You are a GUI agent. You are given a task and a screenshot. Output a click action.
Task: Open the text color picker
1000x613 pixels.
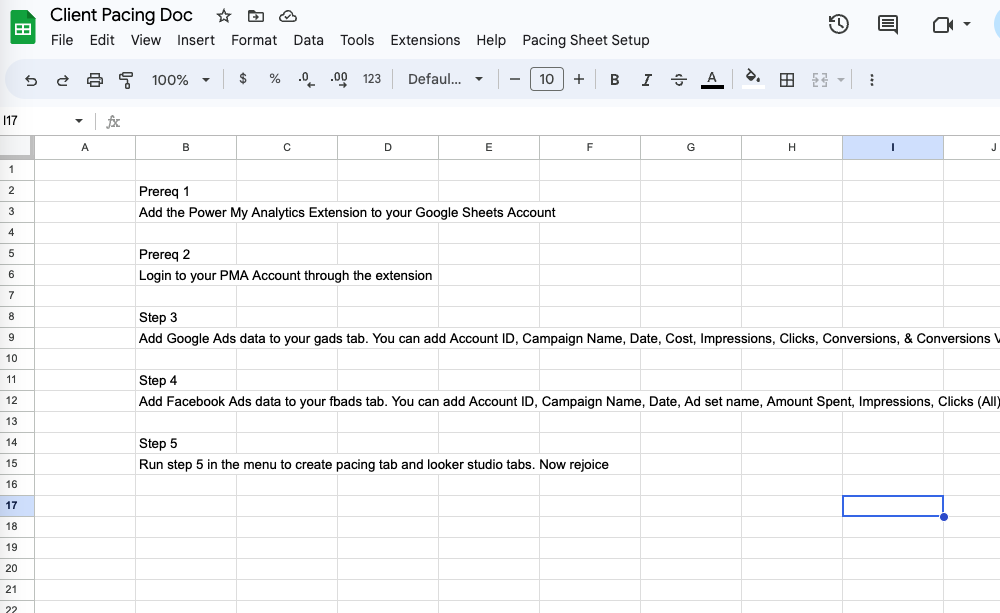(x=712, y=80)
